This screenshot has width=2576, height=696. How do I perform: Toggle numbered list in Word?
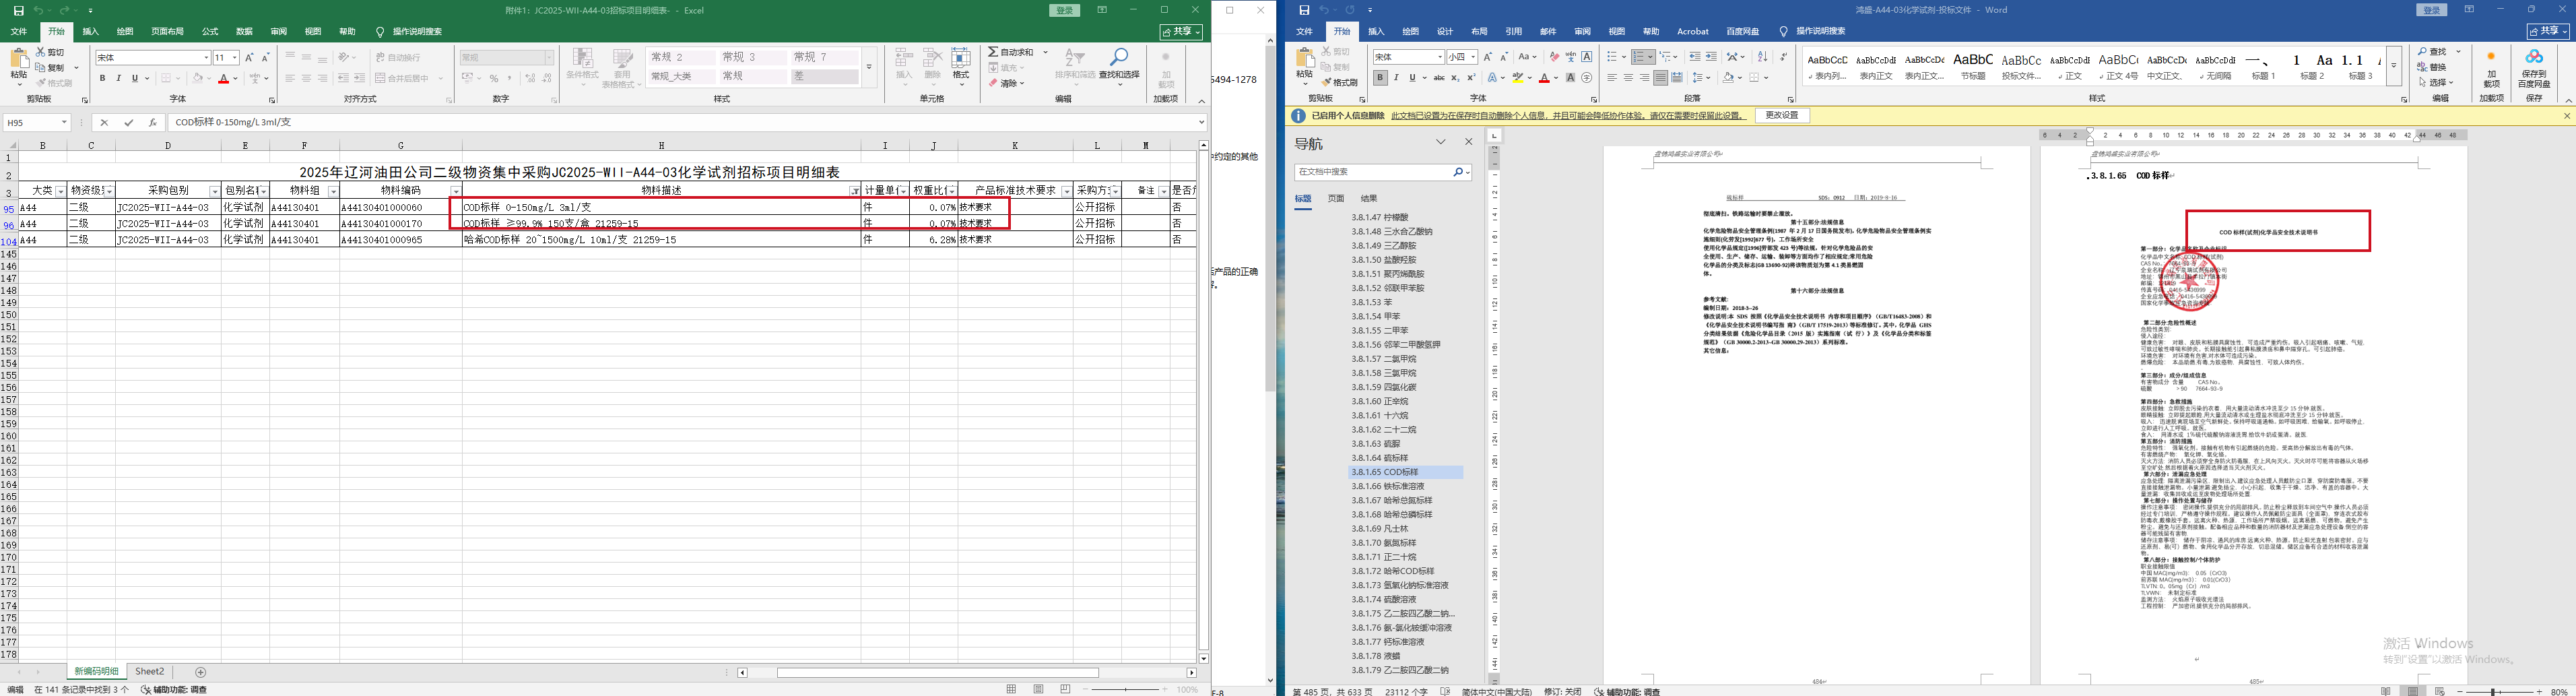1638,57
